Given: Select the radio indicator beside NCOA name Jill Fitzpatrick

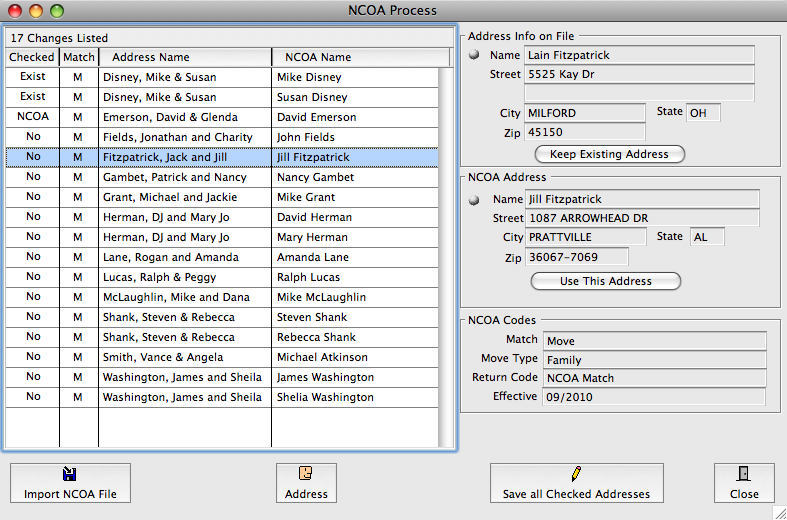Looking at the screenshot, I should (x=474, y=199).
